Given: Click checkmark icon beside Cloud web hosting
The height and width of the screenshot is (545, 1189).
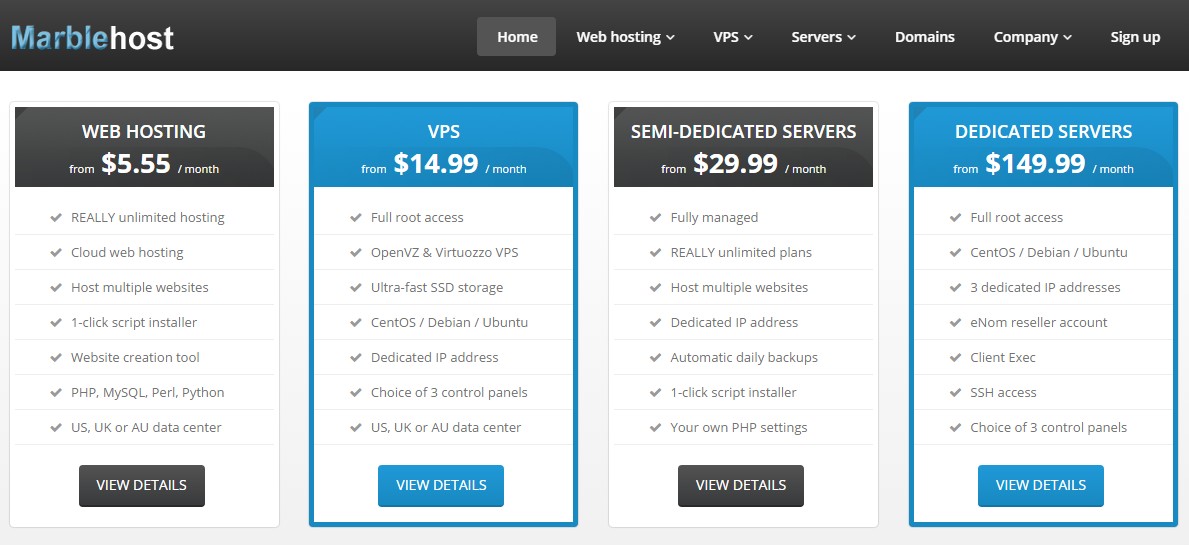Looking at the screenshot, I should pyautogui.click(x=56, y=252).
